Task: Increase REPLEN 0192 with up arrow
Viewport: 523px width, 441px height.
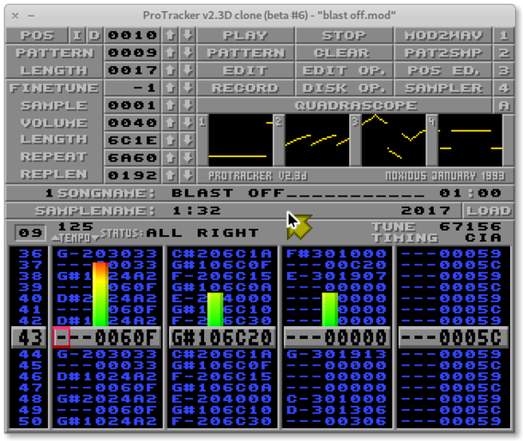Action: [x=170, y=175]
